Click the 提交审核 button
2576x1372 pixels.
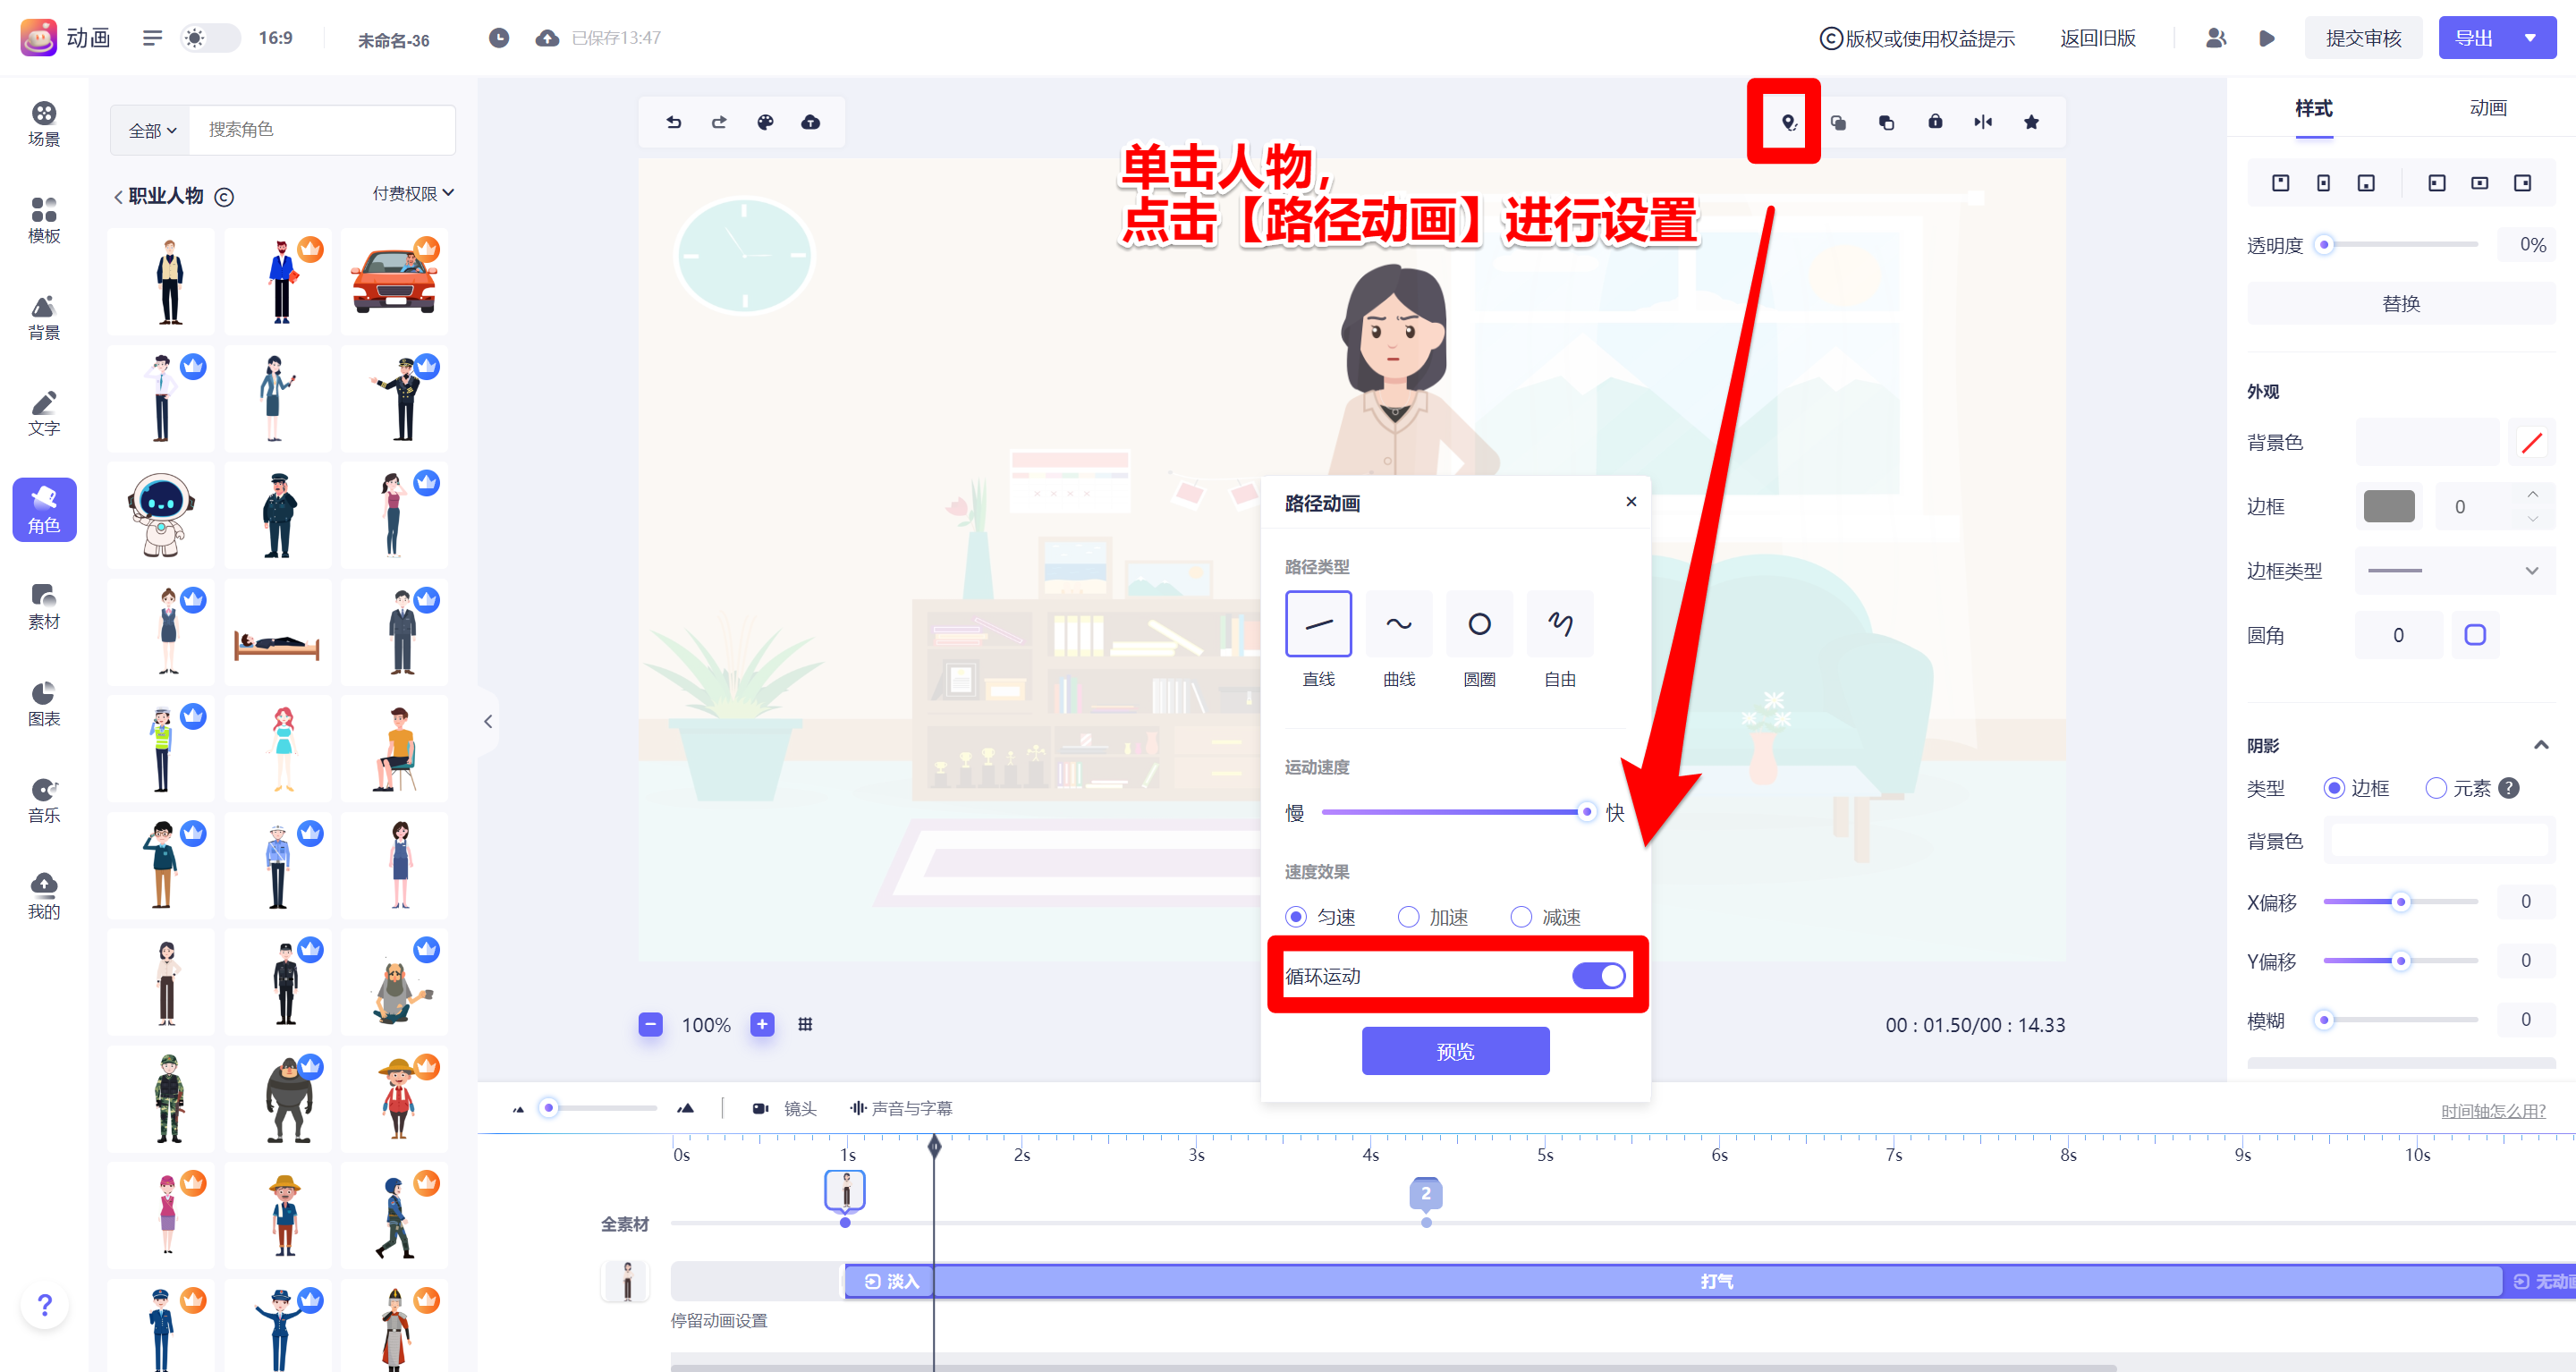pos(2362,38)
